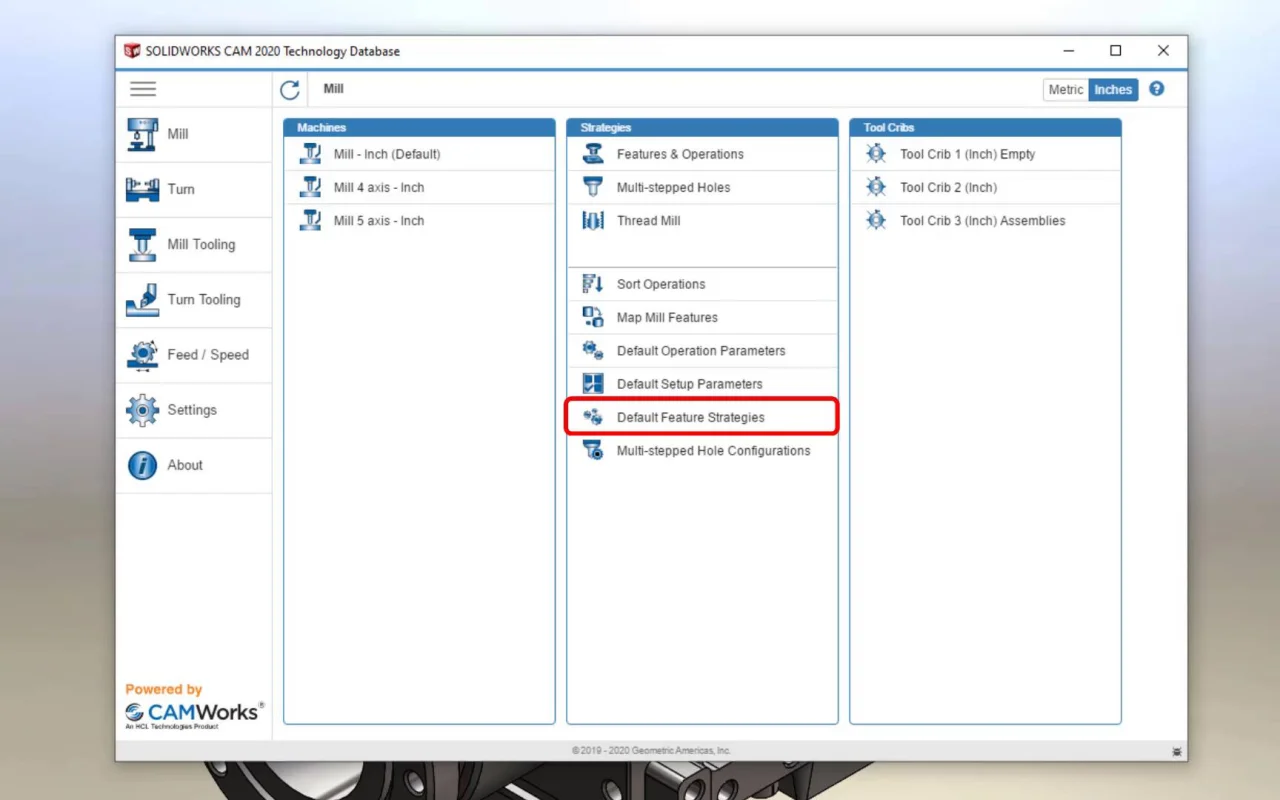Click the Tool Crib 1 (Inch) Empty icon

pyautogui.click(x=876, y=154)
